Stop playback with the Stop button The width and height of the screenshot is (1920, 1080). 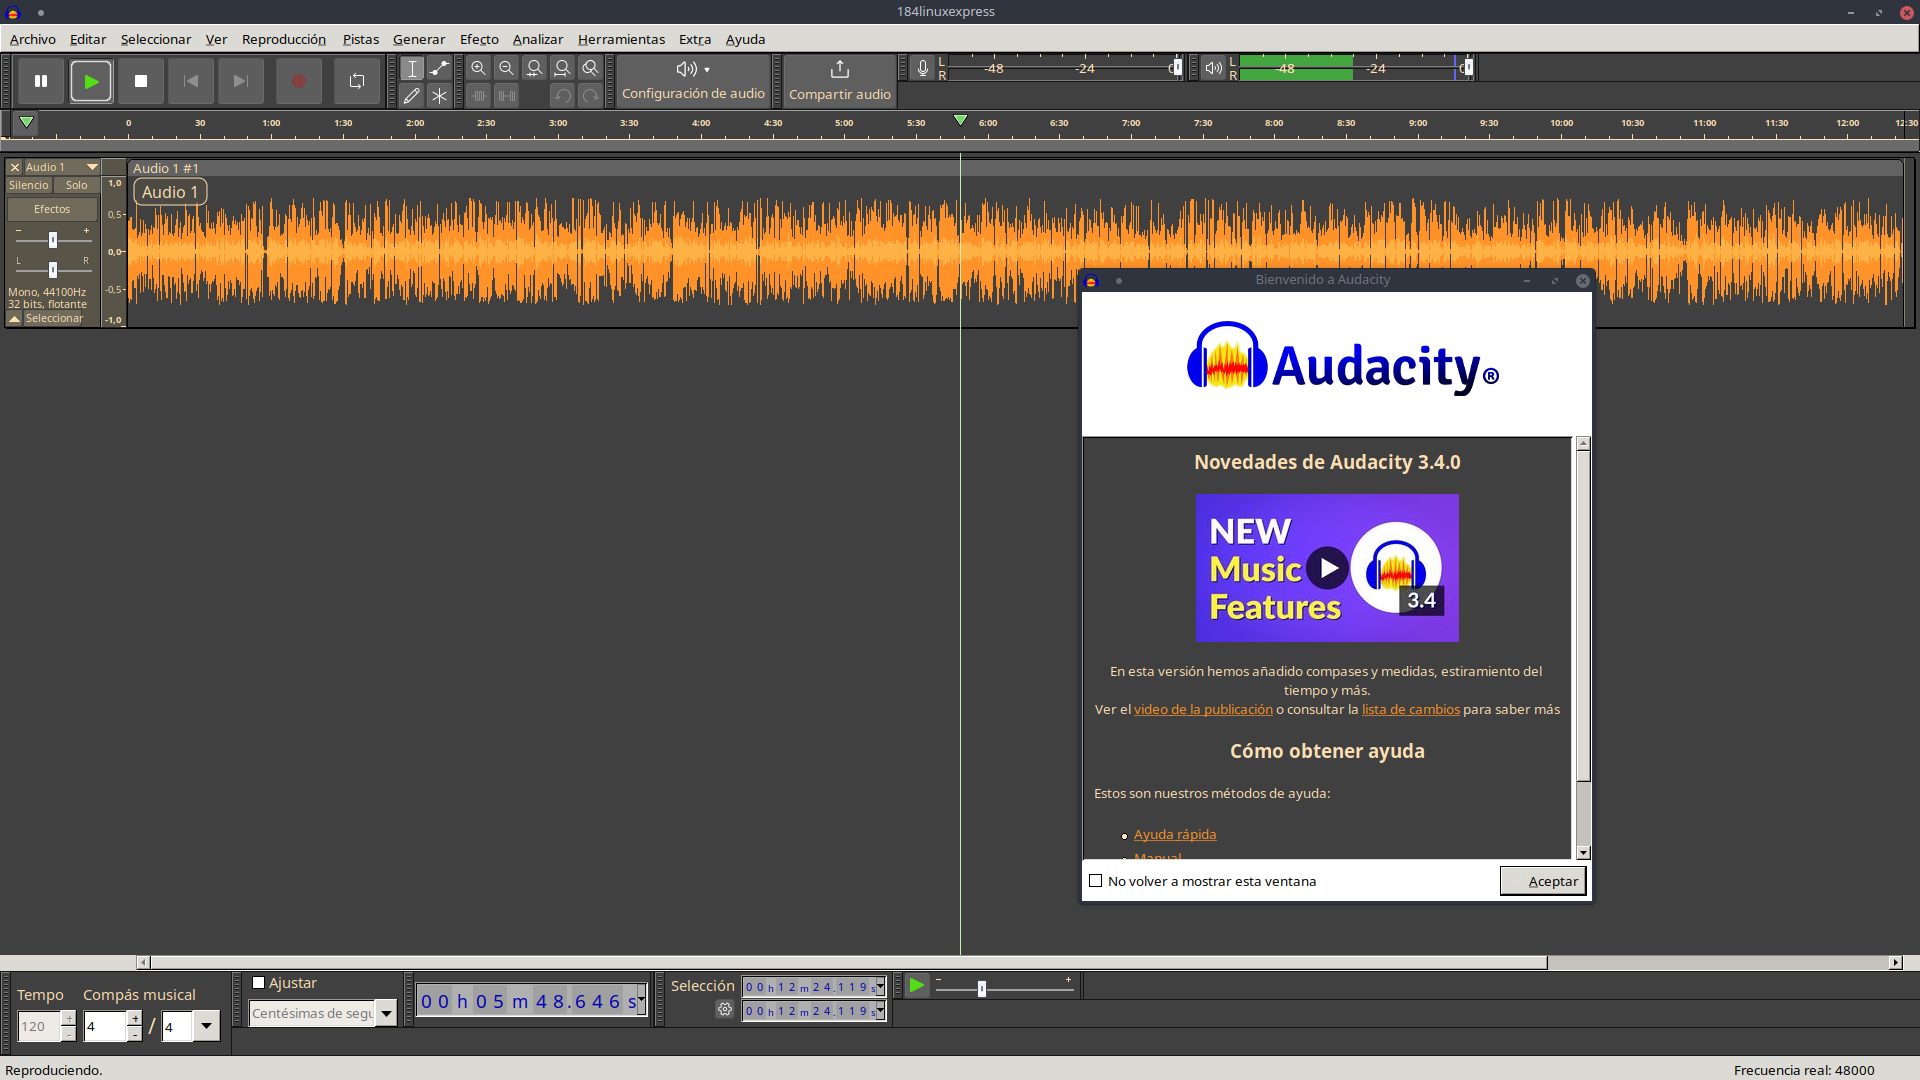[141, 81]
